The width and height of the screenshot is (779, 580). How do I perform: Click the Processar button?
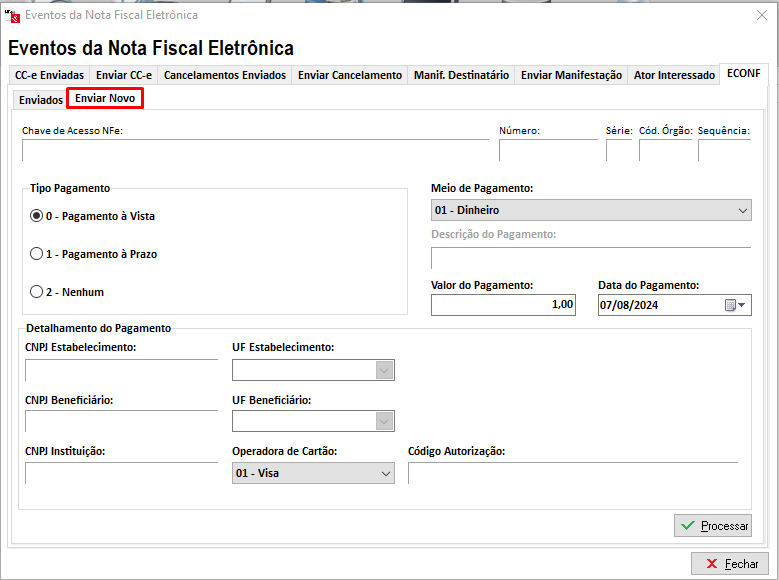coord(713,526)
